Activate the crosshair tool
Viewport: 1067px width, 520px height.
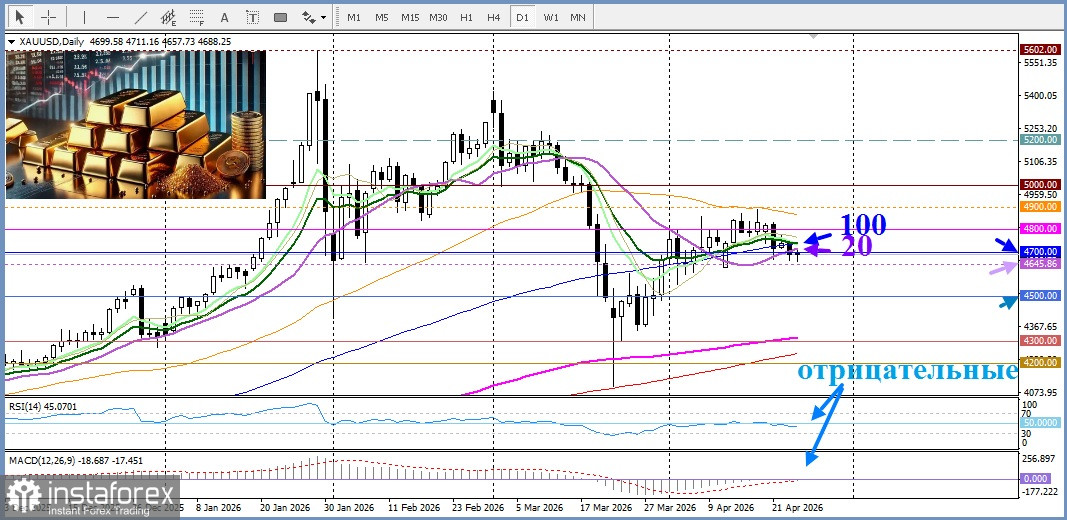(x=48, y=17)
